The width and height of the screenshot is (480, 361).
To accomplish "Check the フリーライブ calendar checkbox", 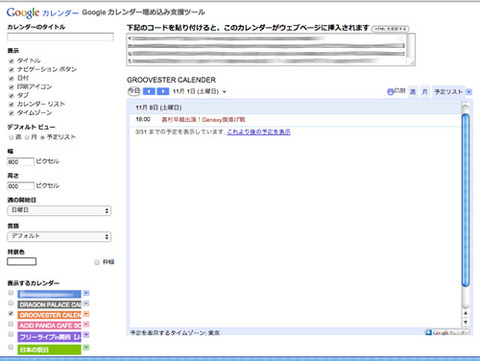I will [x=11, y=334].
